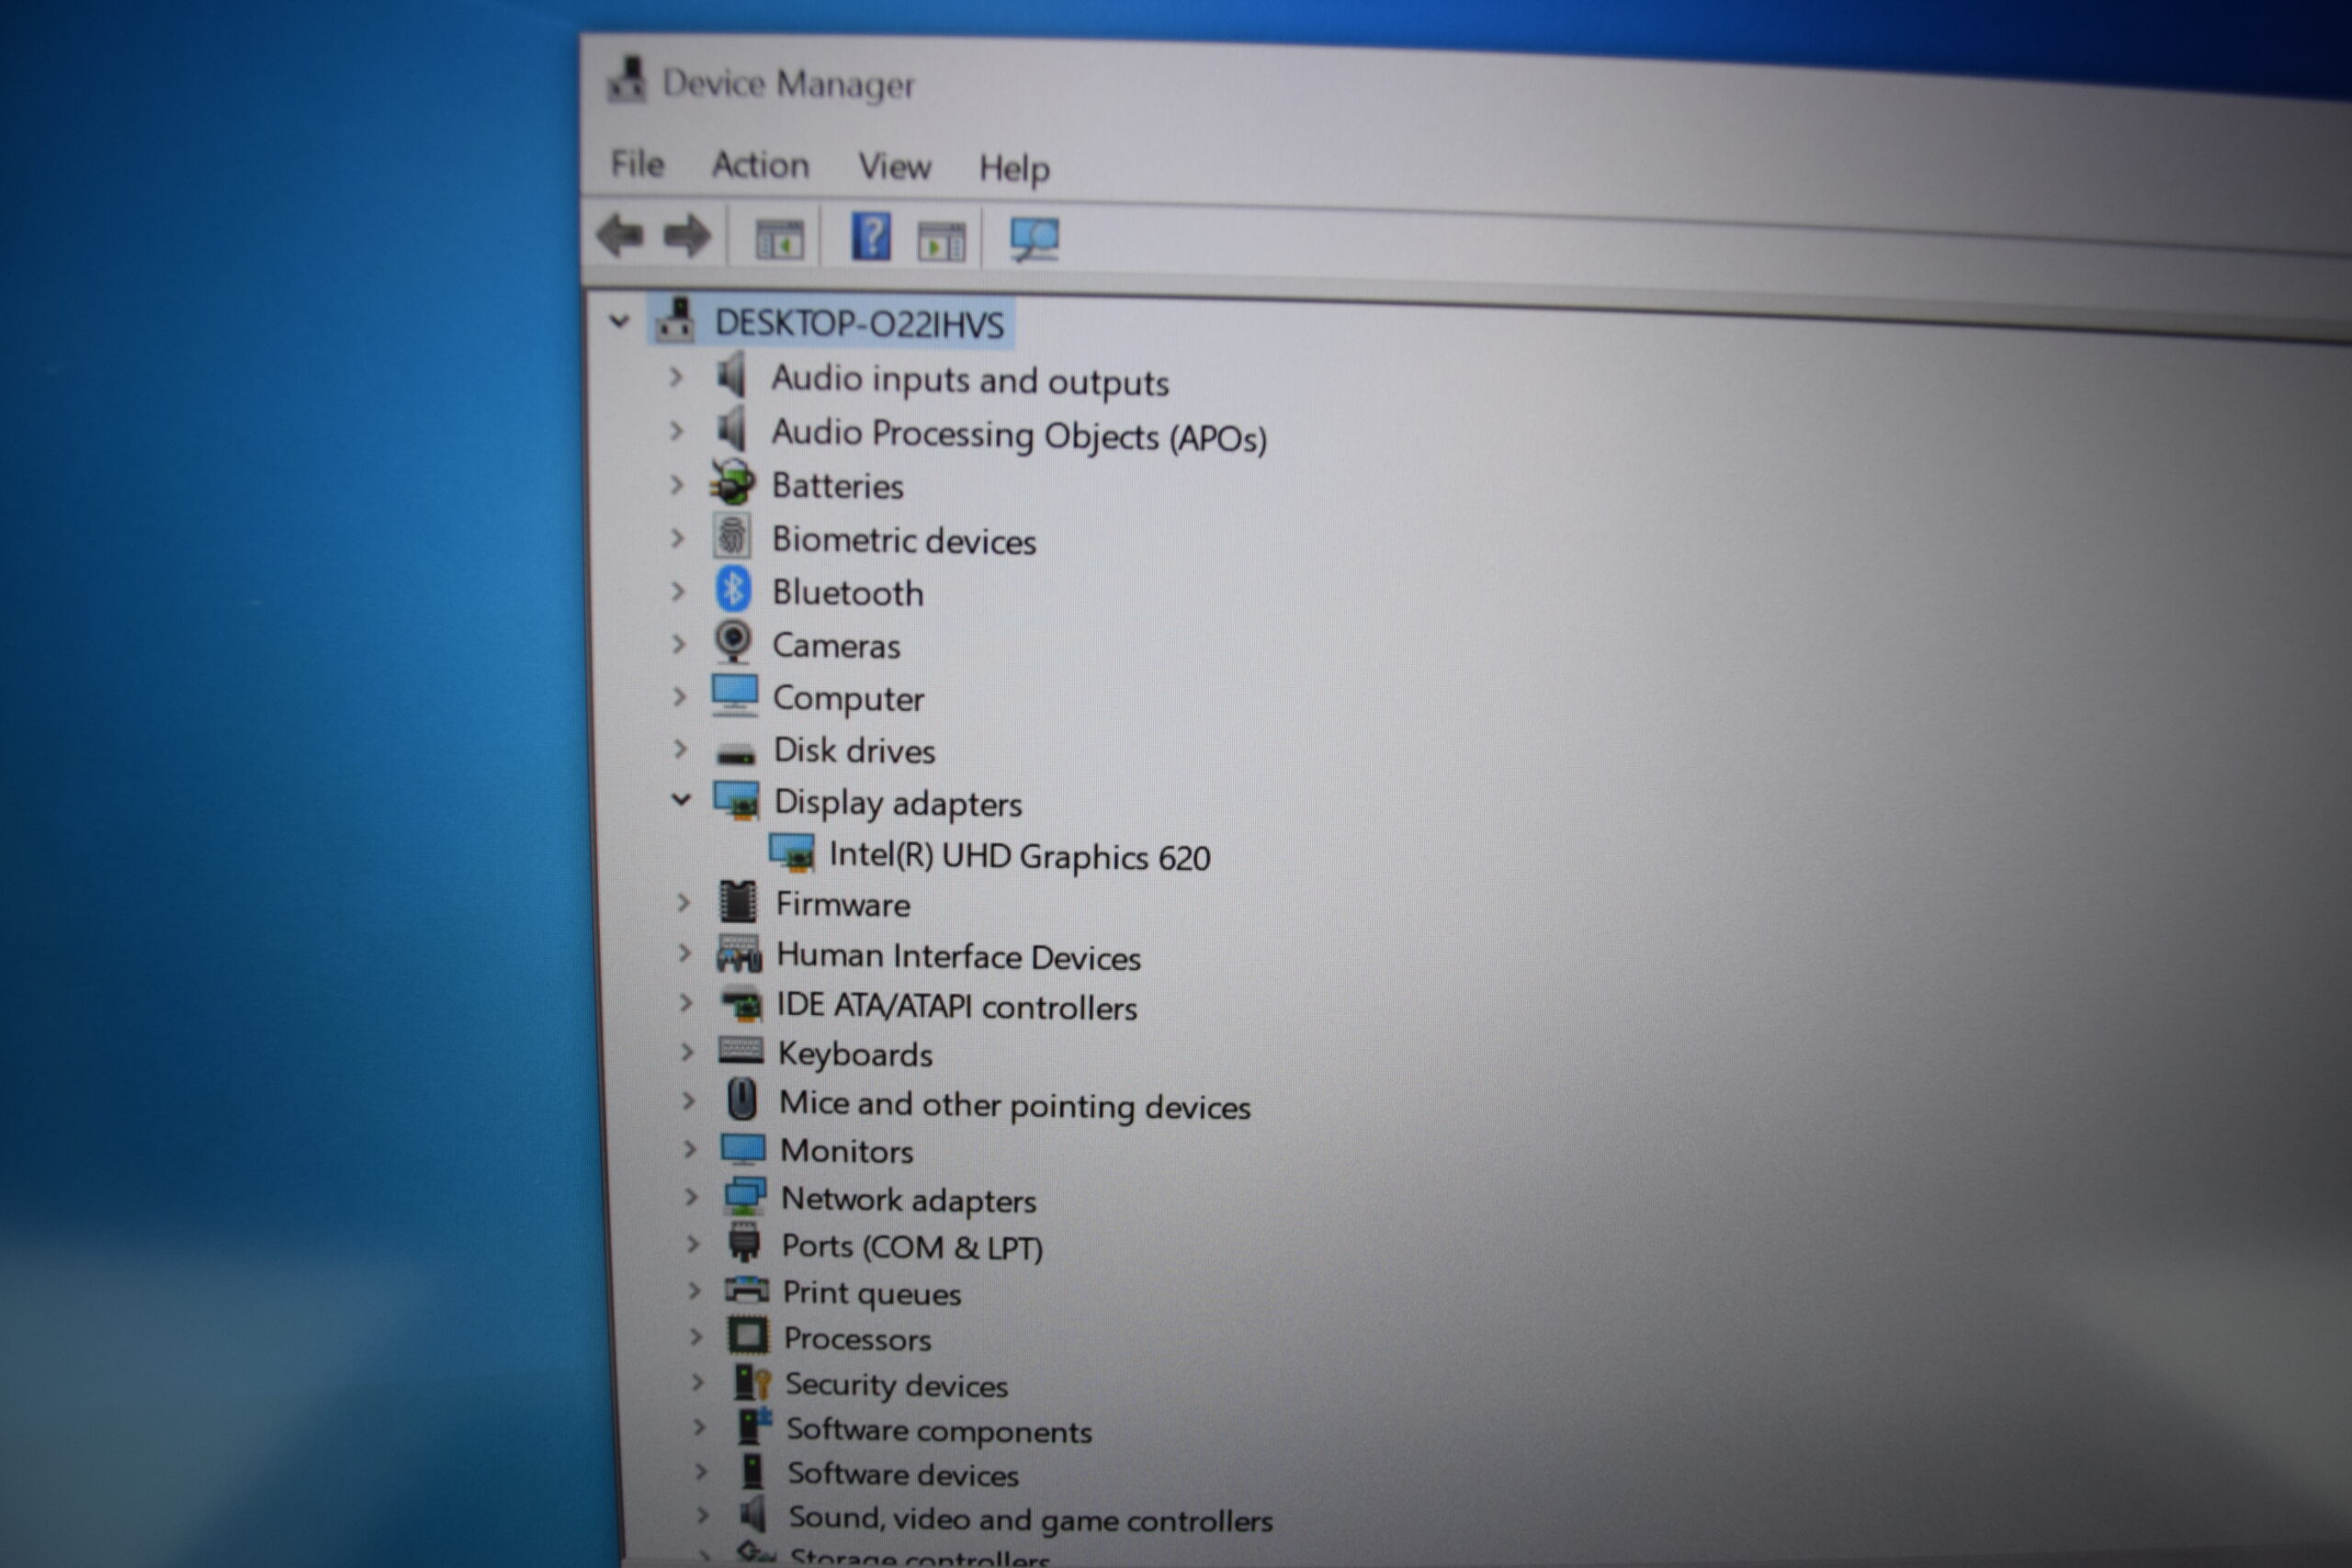Click the Processors icon
Viewport: 2352px width, 1568px height.
click(x=748, y=1335)
